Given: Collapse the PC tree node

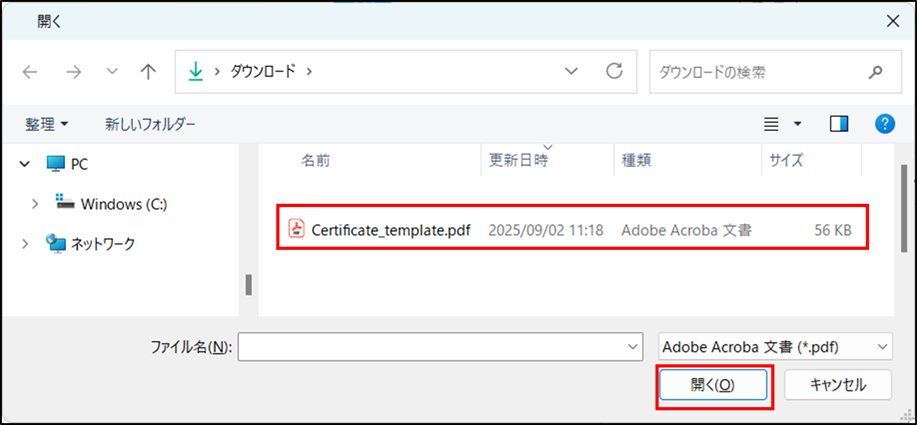Looking at the screenshot, I should point(25,165).
